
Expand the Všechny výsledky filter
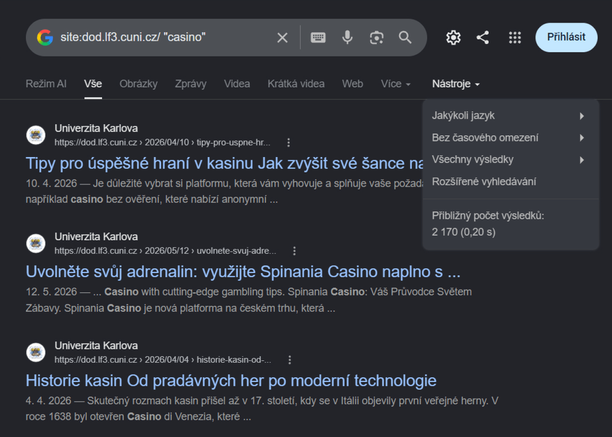pyautogui.click(x=511, y=160)
